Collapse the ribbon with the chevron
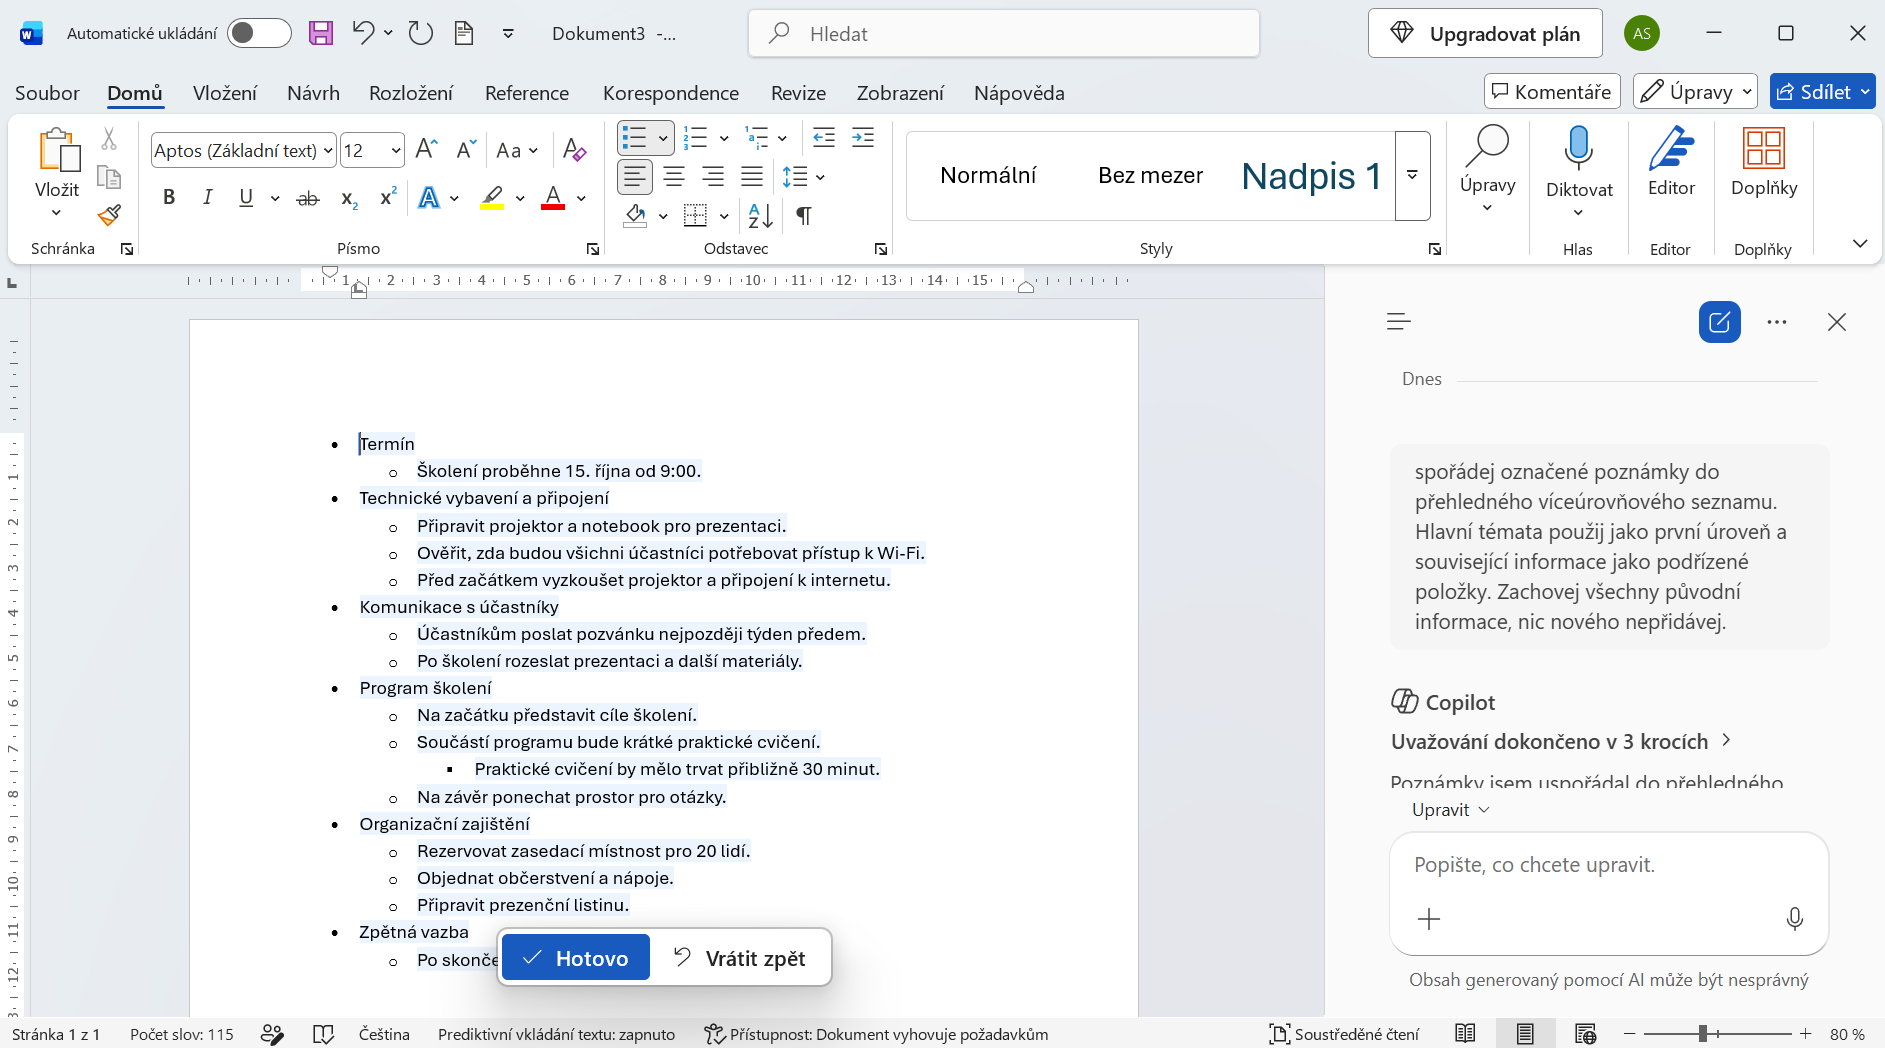This screenshot has height=1048, width=1885. coord(1860,243)
